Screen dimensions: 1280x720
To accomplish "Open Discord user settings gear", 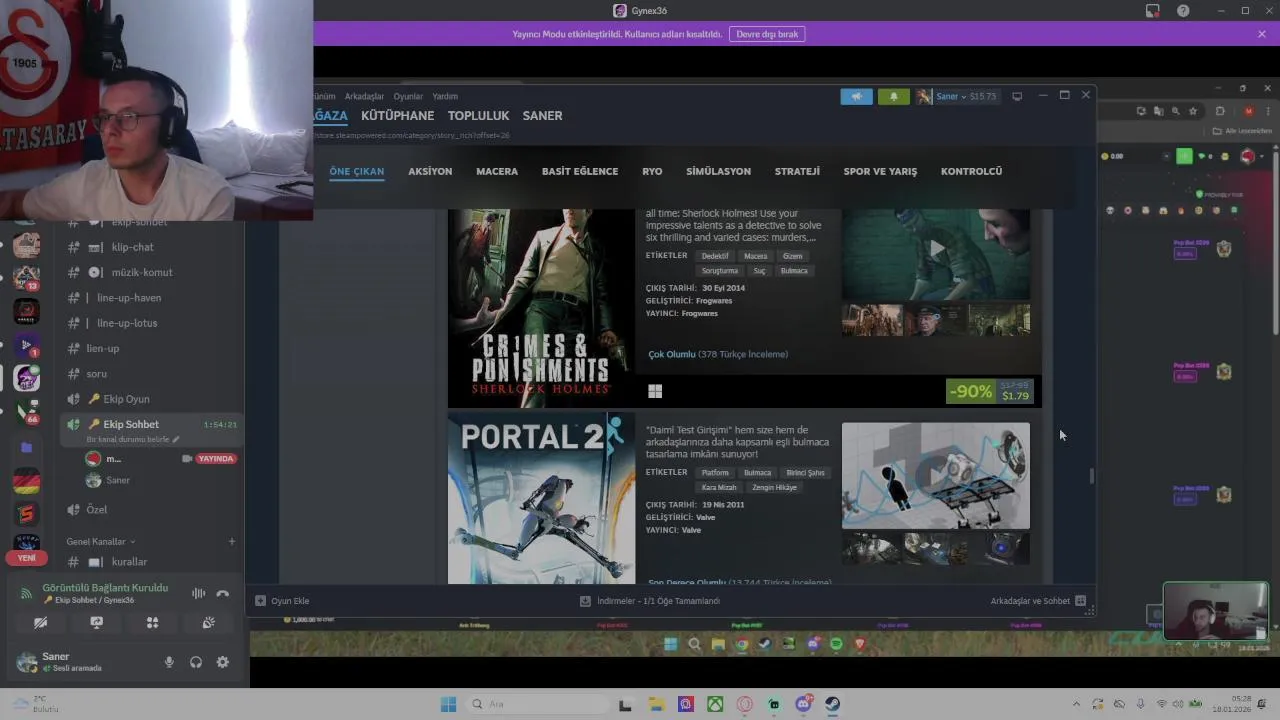I will [x=222, y=662].
